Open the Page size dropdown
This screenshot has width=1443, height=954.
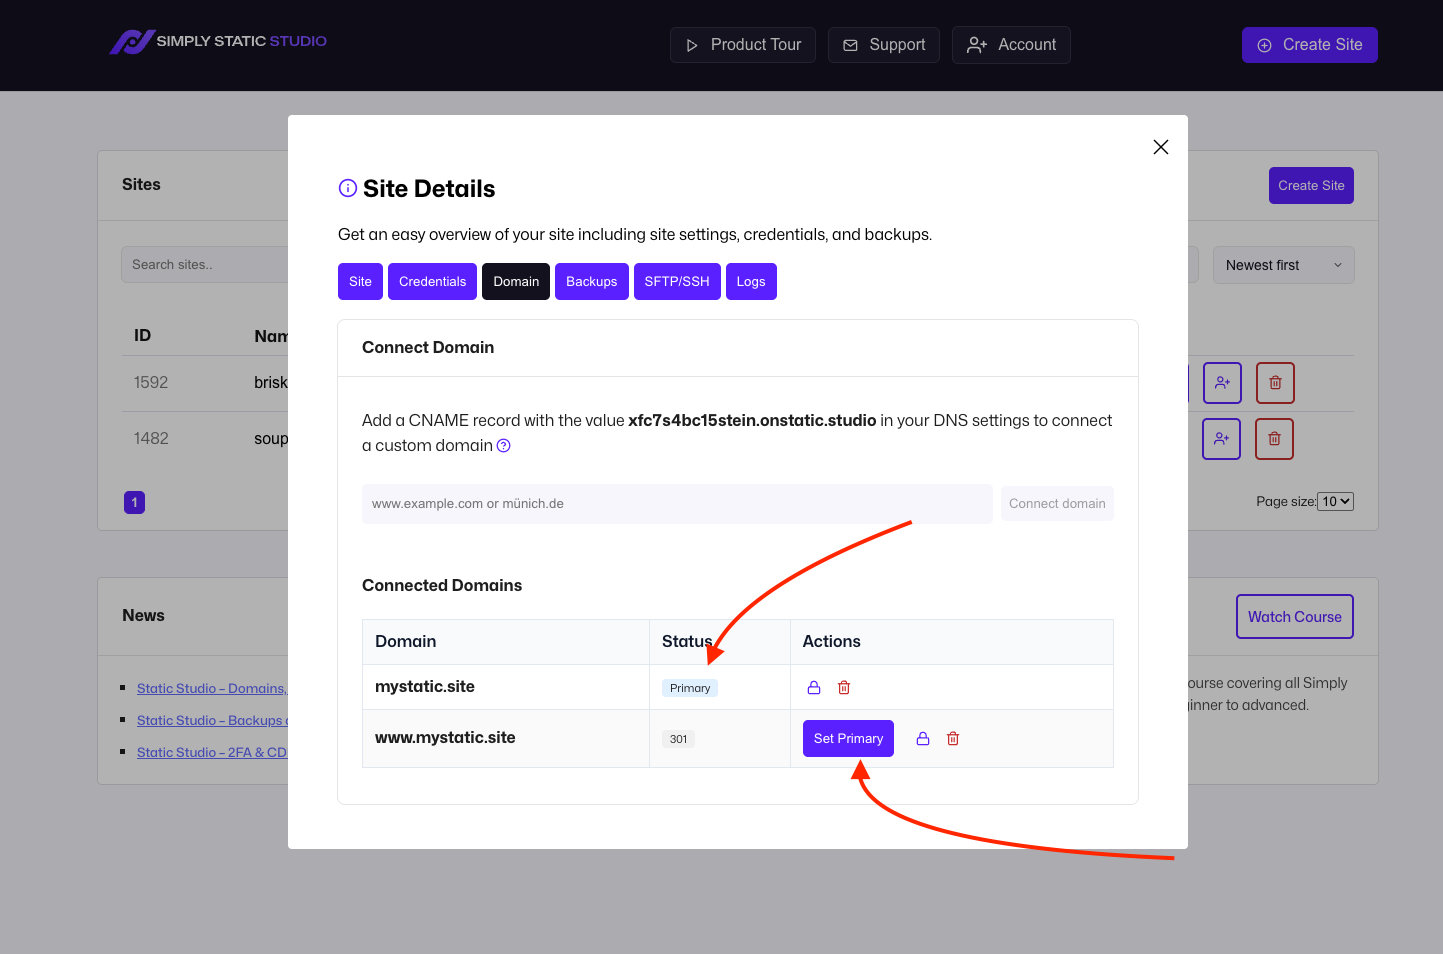point(1335,502)
